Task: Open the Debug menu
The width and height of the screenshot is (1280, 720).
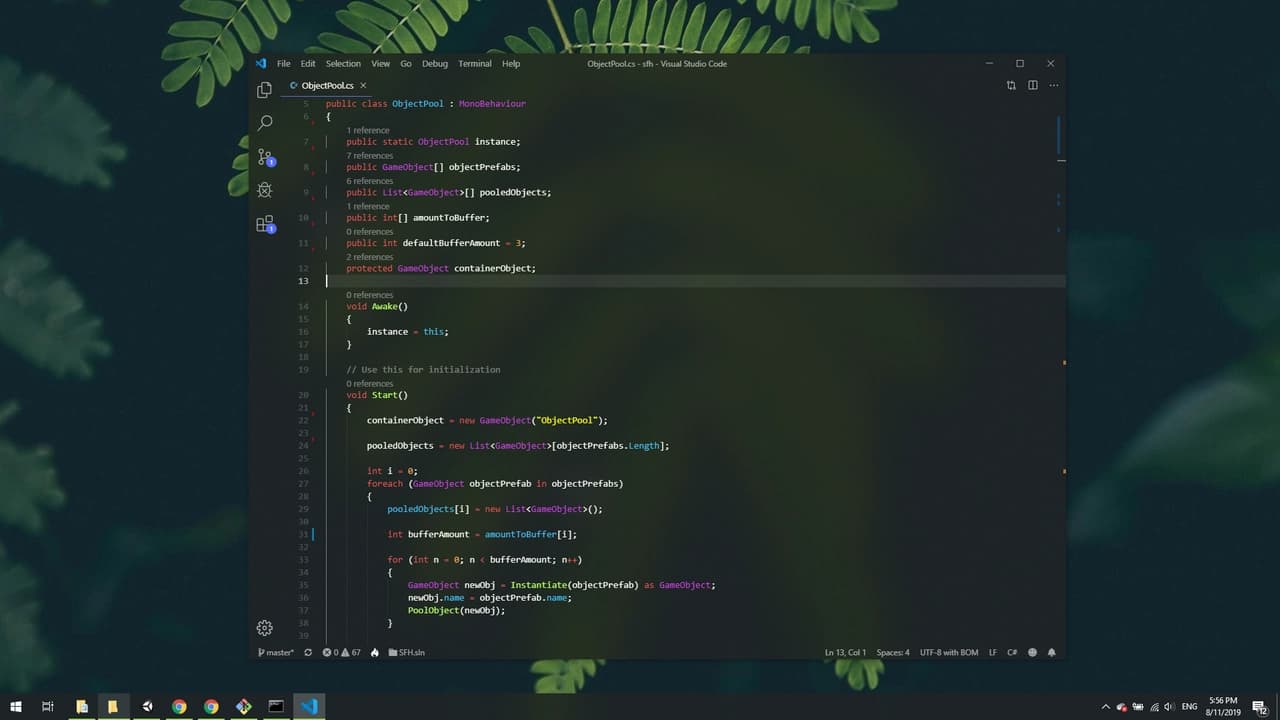Action: point(435,64)
